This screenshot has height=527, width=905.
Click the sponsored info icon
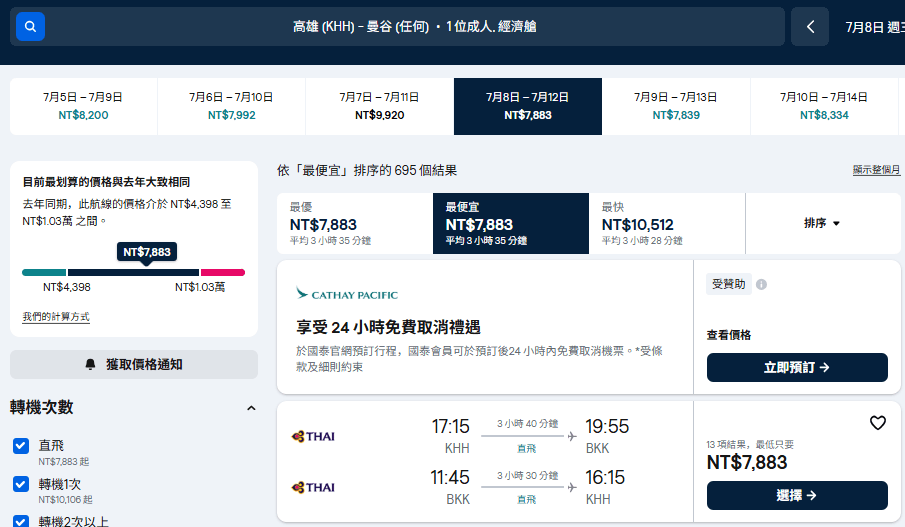click(x=761, y=285)
